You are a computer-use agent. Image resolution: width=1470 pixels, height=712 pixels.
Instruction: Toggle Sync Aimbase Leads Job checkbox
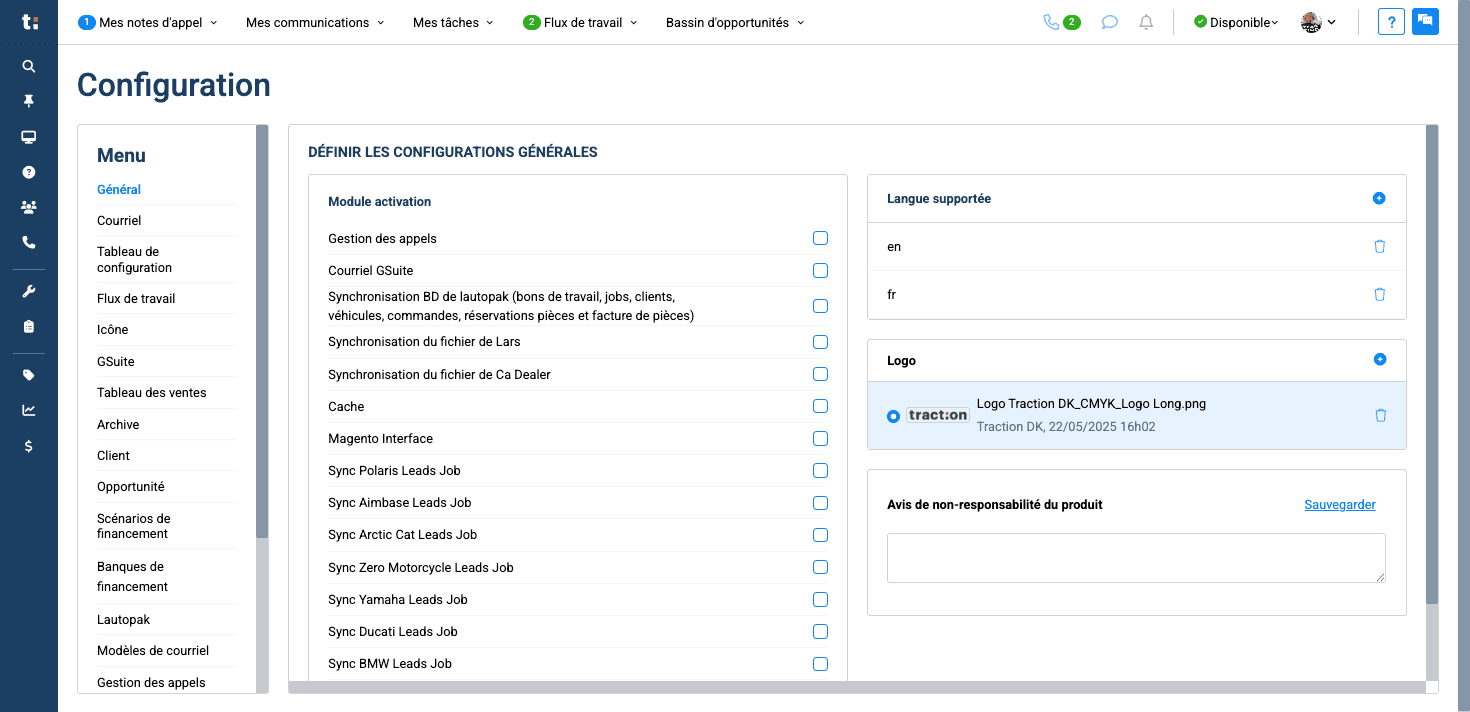(820, 502)
